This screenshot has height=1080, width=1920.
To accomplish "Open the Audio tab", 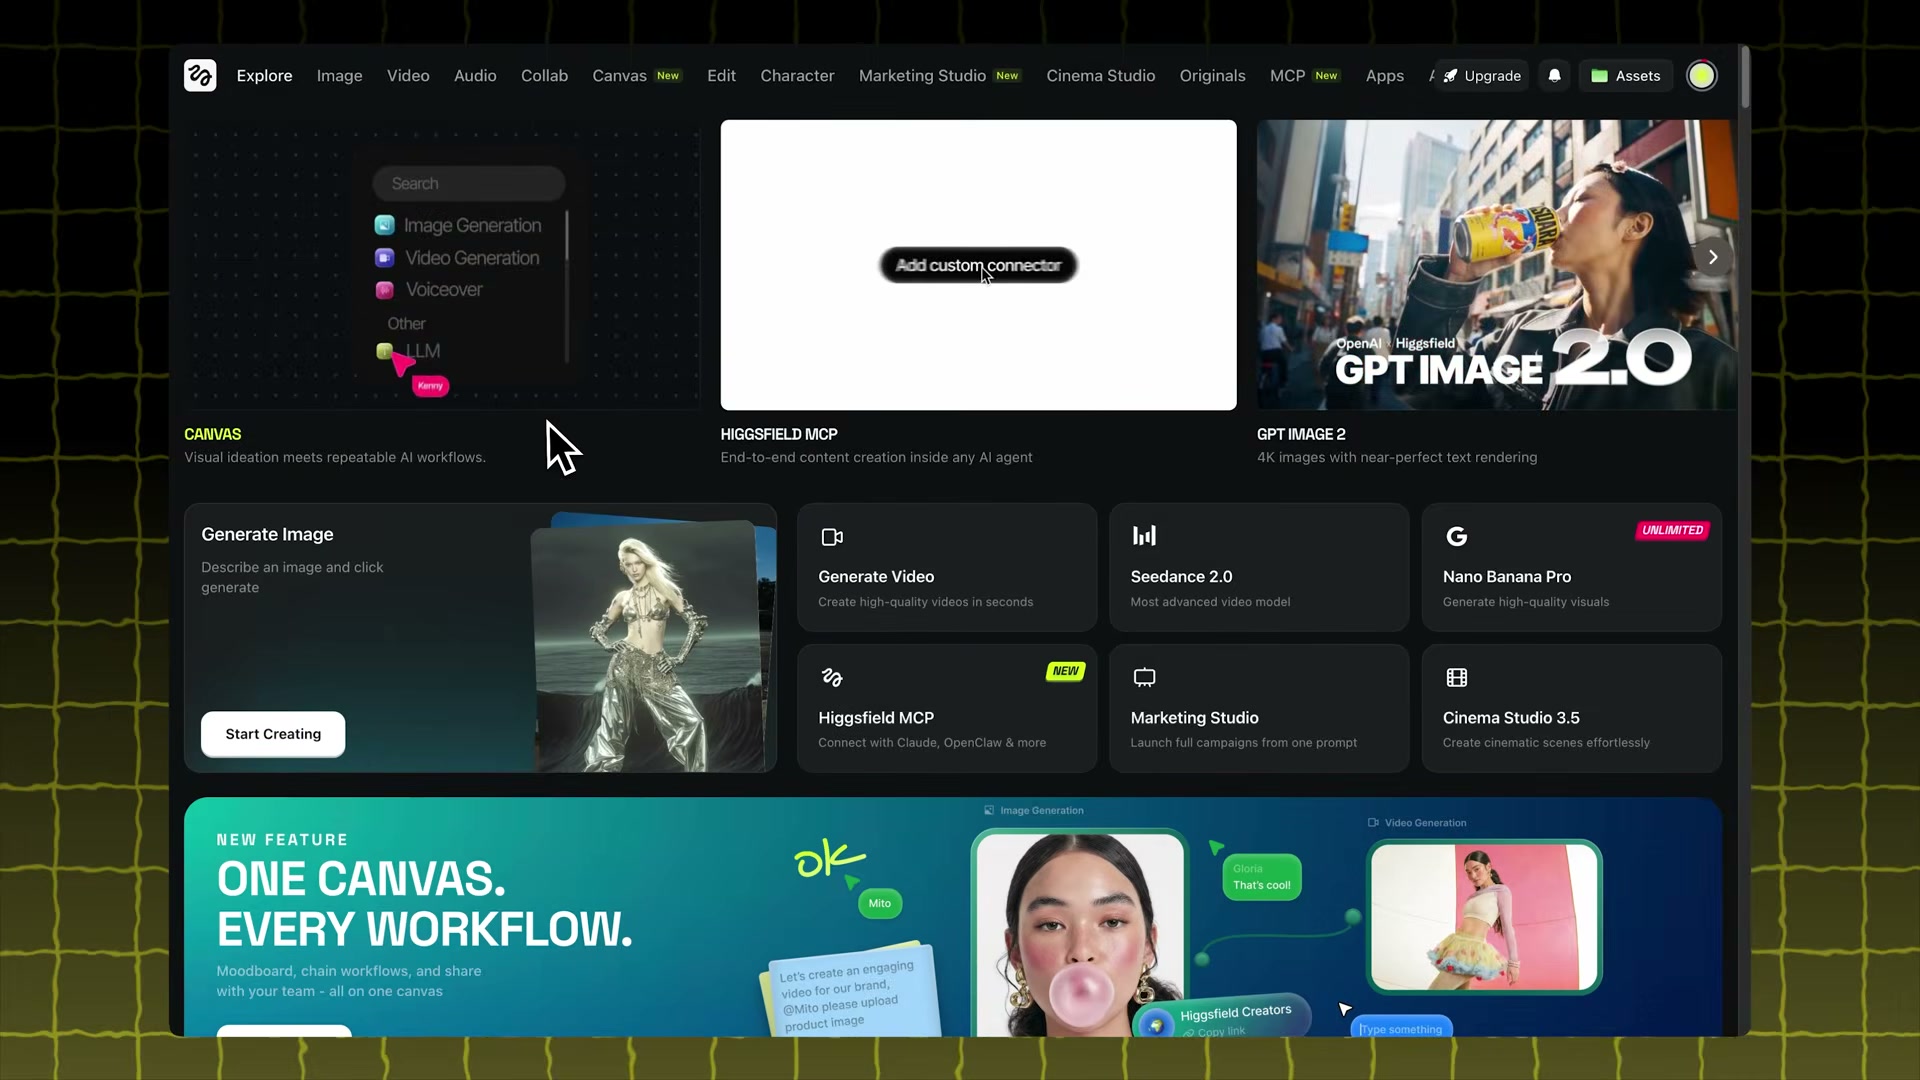I will (x=475, y=76).
